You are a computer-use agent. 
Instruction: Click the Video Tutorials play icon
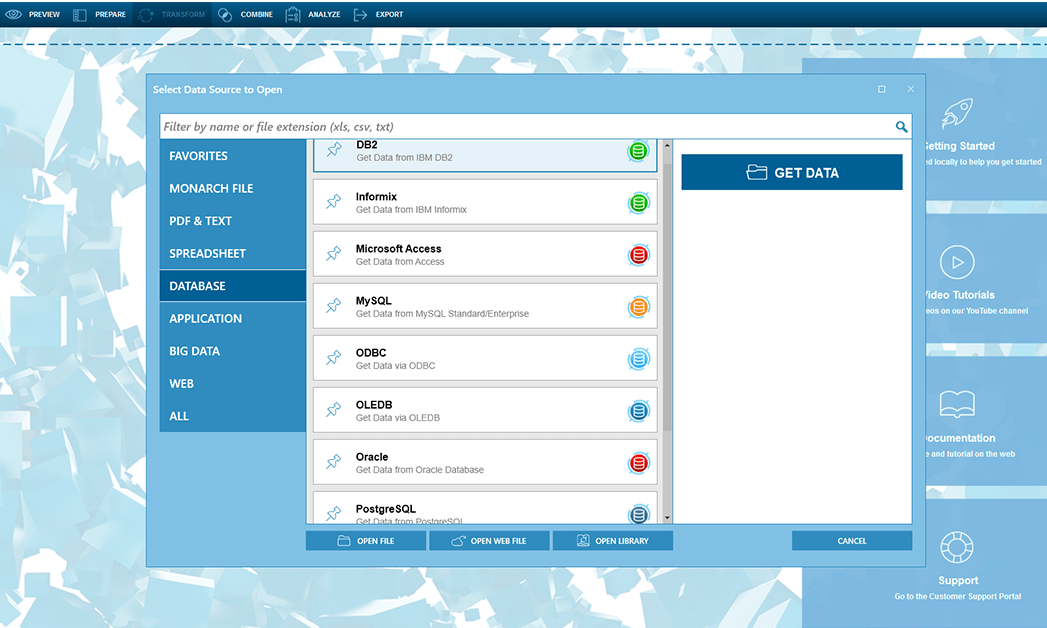coord(957,262)
